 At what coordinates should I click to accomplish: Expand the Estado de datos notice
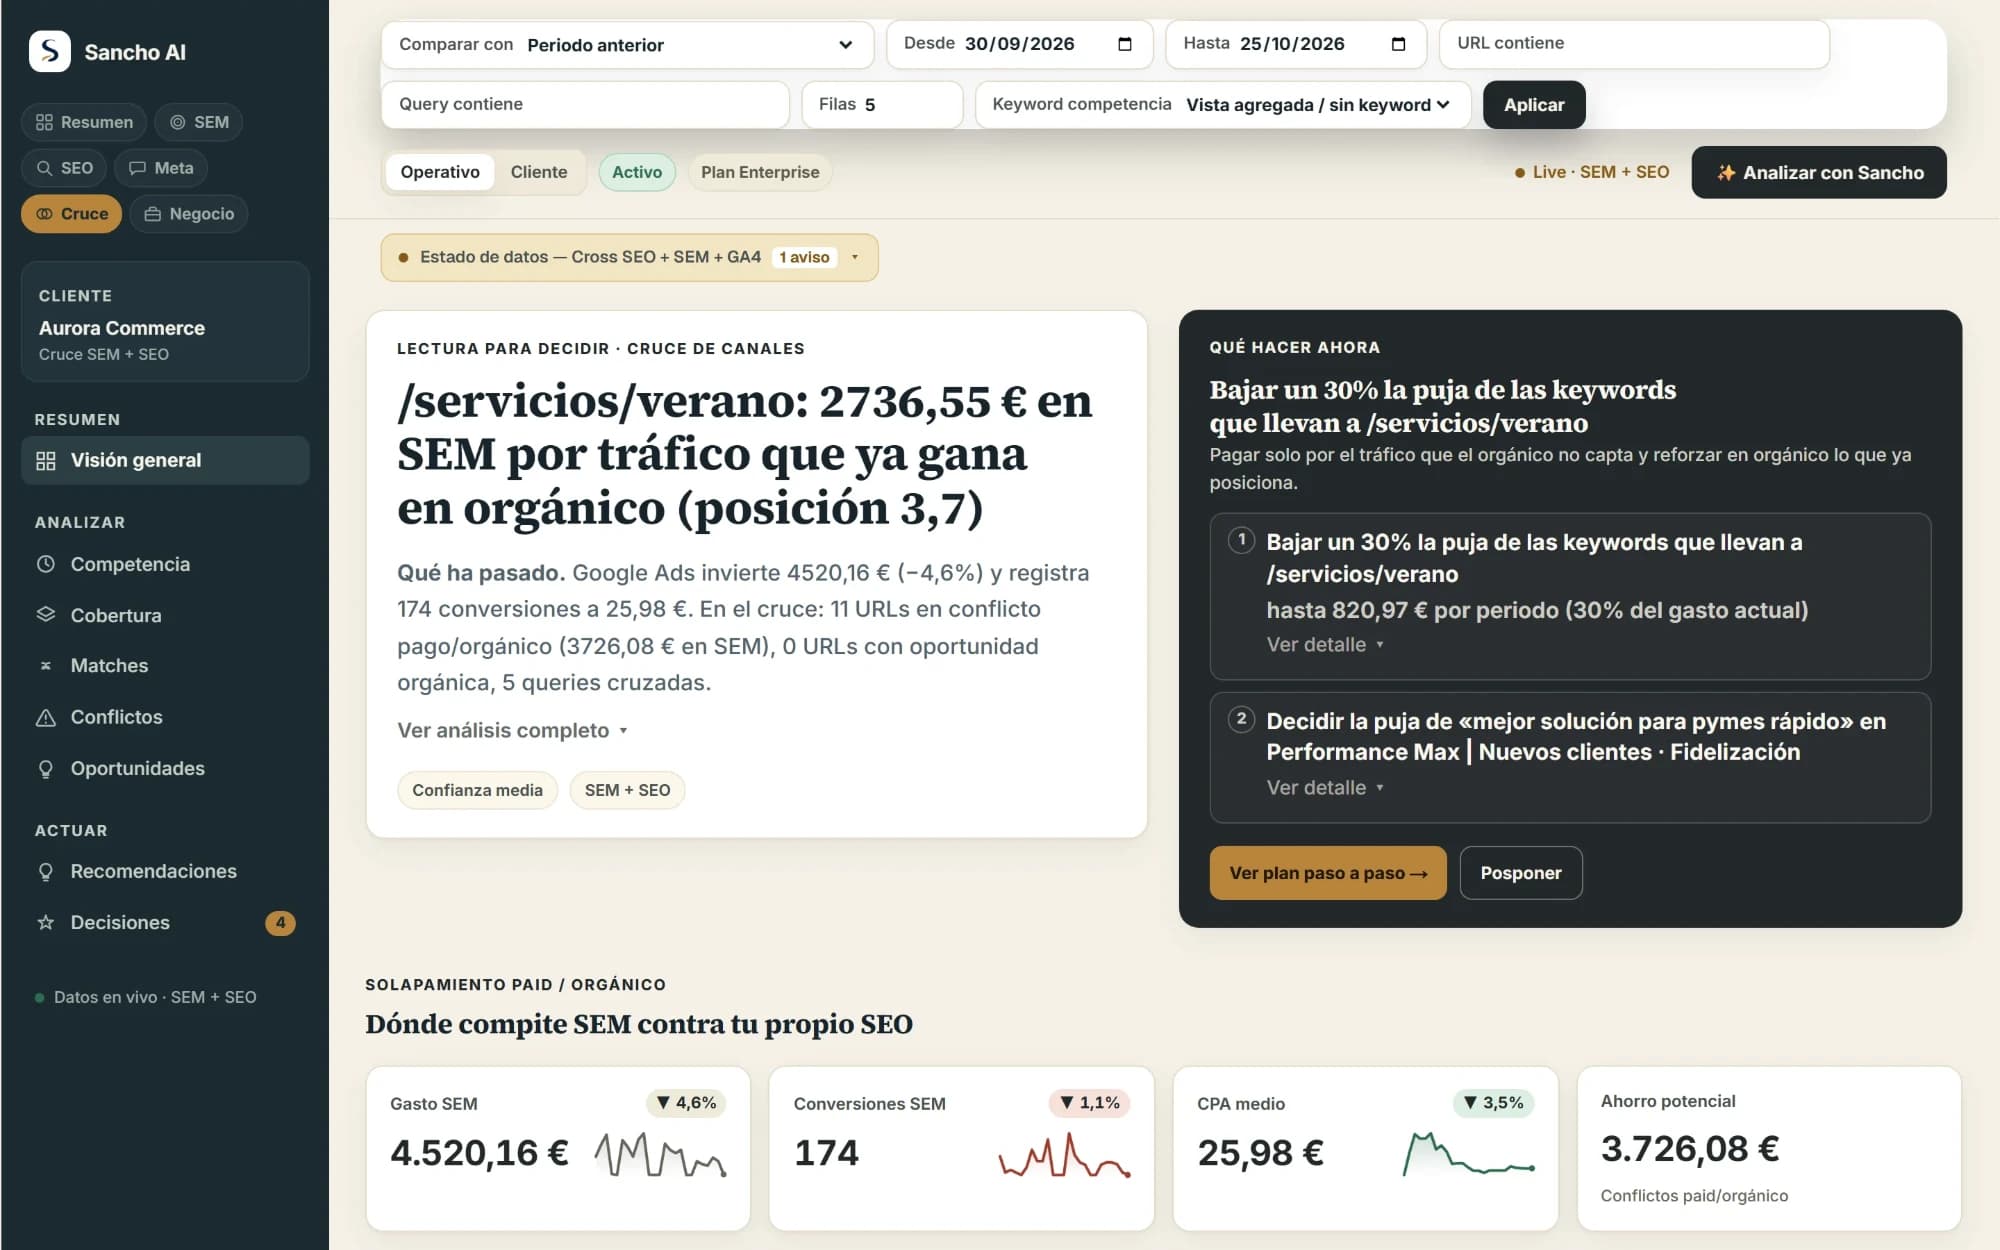pyautogui.click(x=629, y=257)
